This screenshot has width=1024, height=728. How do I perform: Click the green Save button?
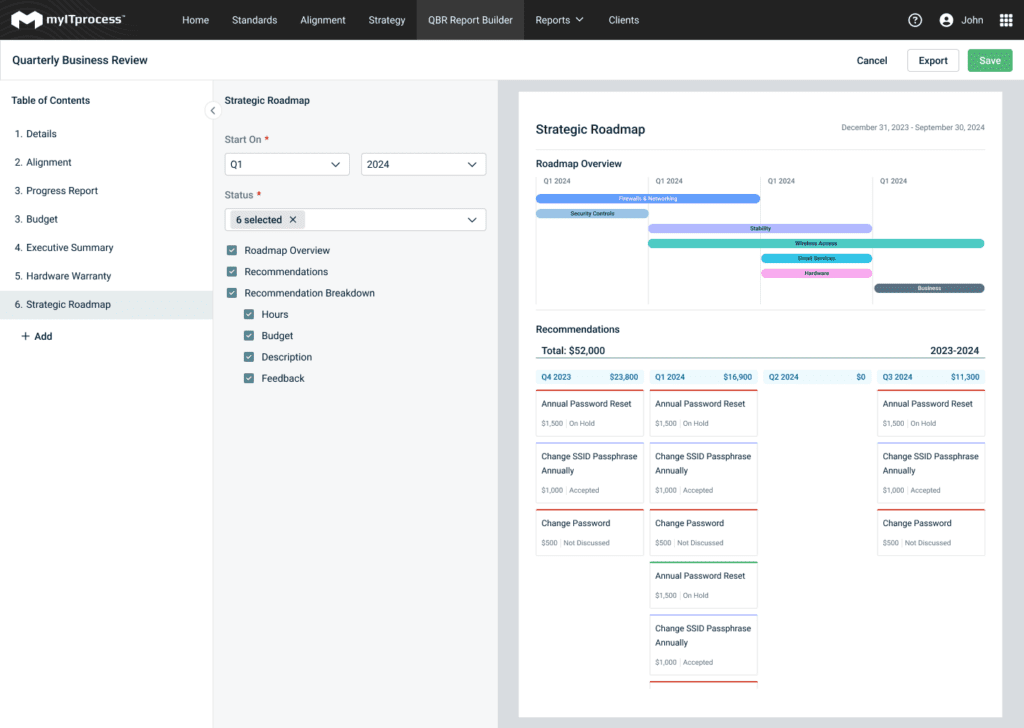[989, 61]
